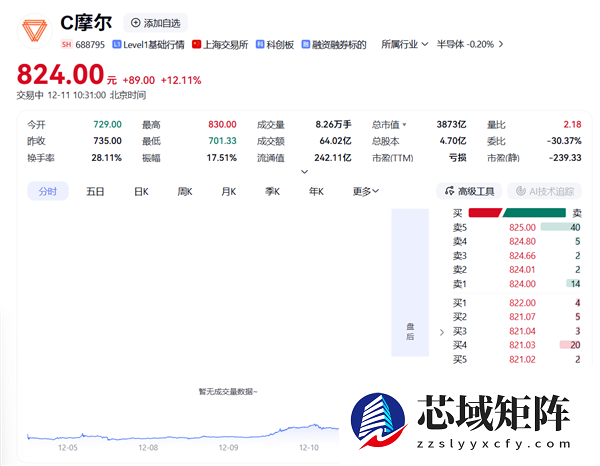Viewport: 600px width, 466px height.
Task: Open the 总市值 dropdown arrow
Action: (405, 125)
